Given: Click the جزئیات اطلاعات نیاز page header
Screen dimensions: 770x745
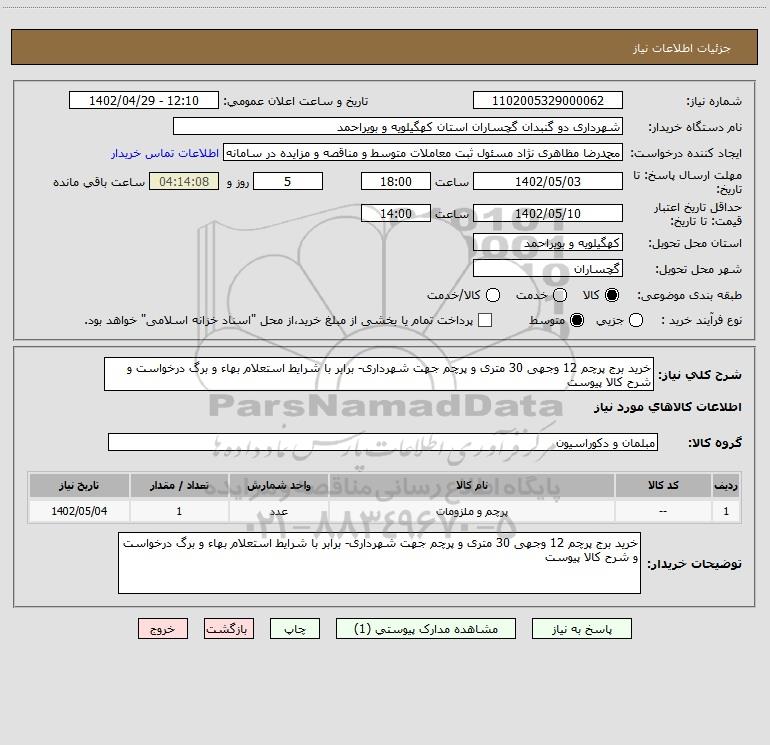Looking at the screenshot, I should pos(682,48).
